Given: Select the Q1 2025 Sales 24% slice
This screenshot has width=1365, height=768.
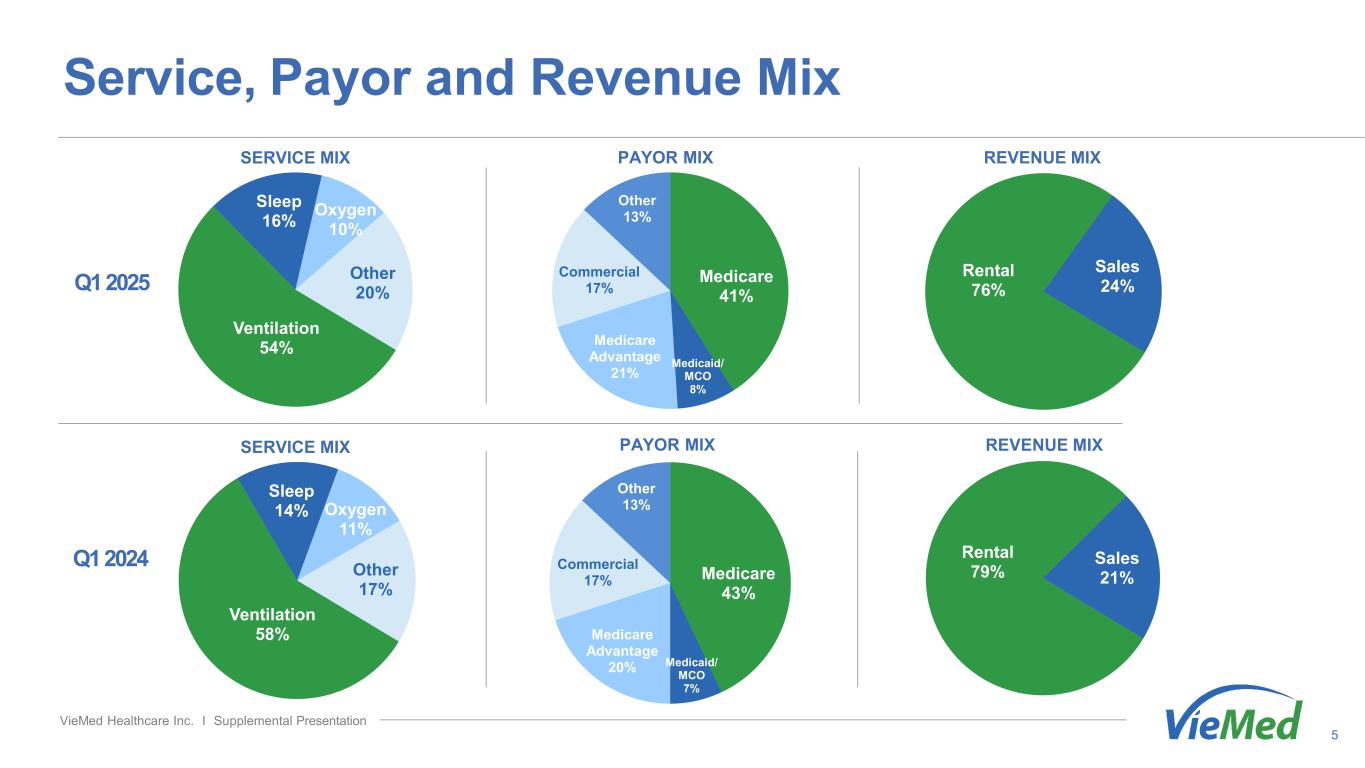Looking at the screenshot, I should pyautogui.click(x=1115, y=277).
